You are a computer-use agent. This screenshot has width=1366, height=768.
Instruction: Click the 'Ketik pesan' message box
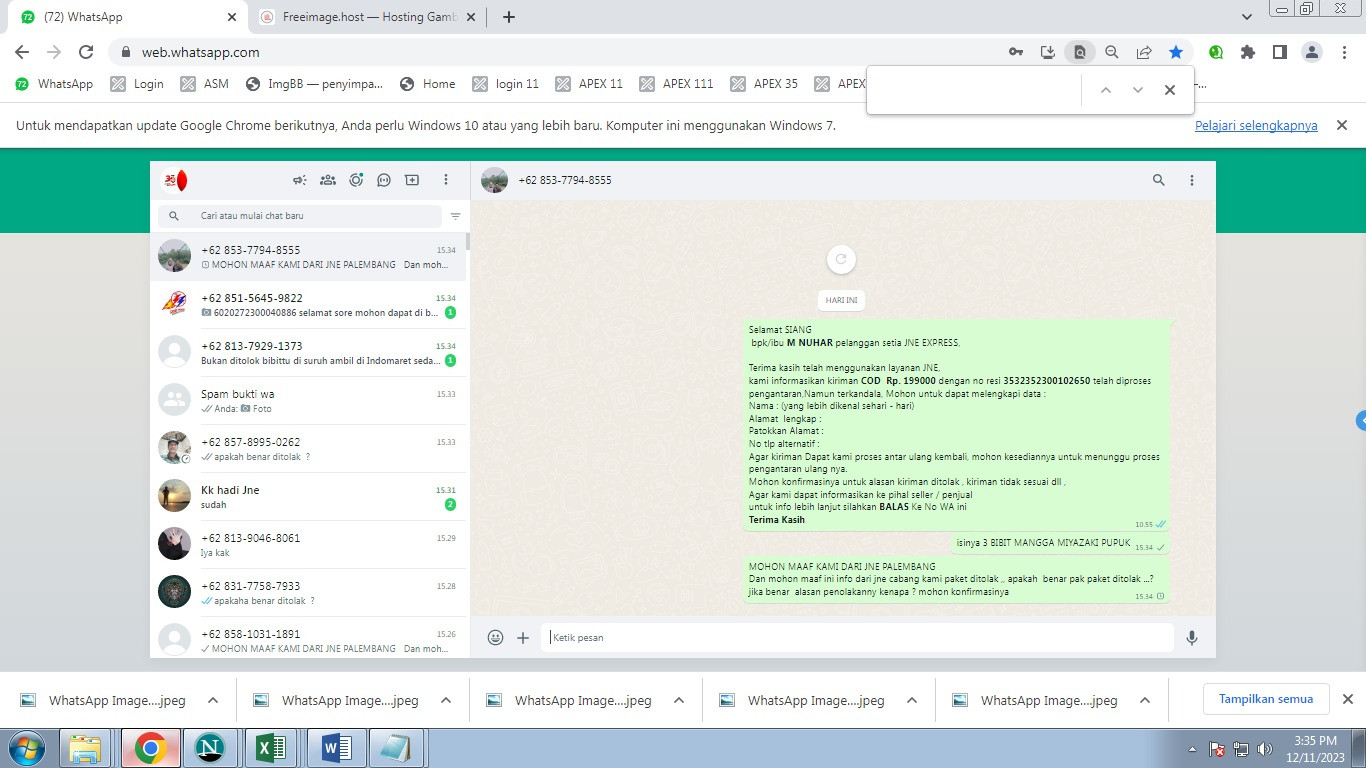(x=857, y=637)
